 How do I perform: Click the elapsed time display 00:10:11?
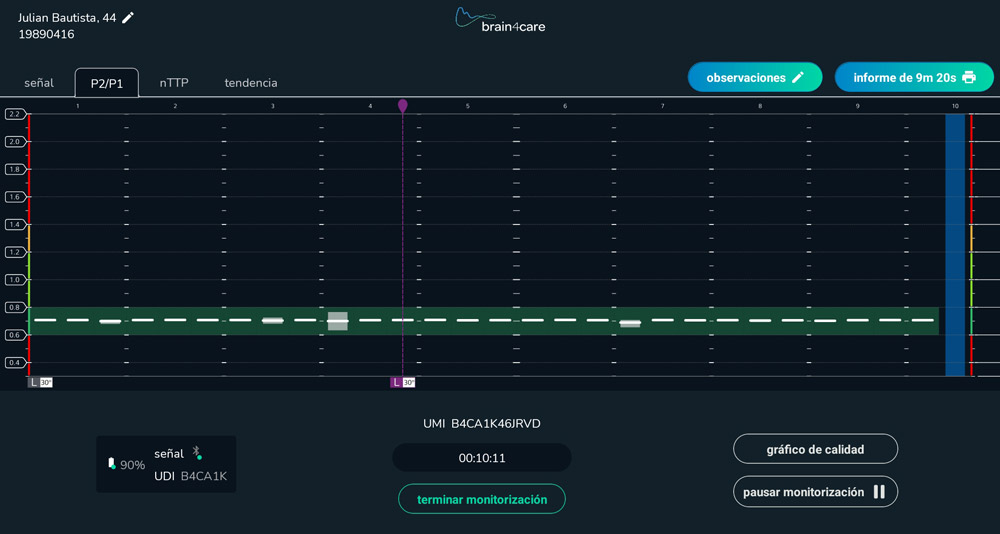tap(482, 458)
